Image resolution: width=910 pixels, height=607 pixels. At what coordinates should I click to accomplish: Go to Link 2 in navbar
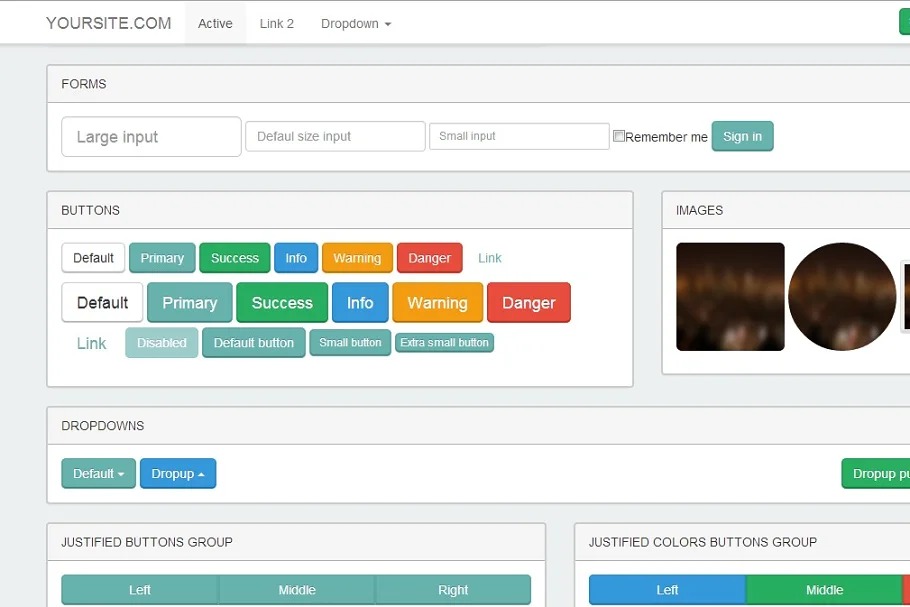pyautogui.click(x=277, y=24)
